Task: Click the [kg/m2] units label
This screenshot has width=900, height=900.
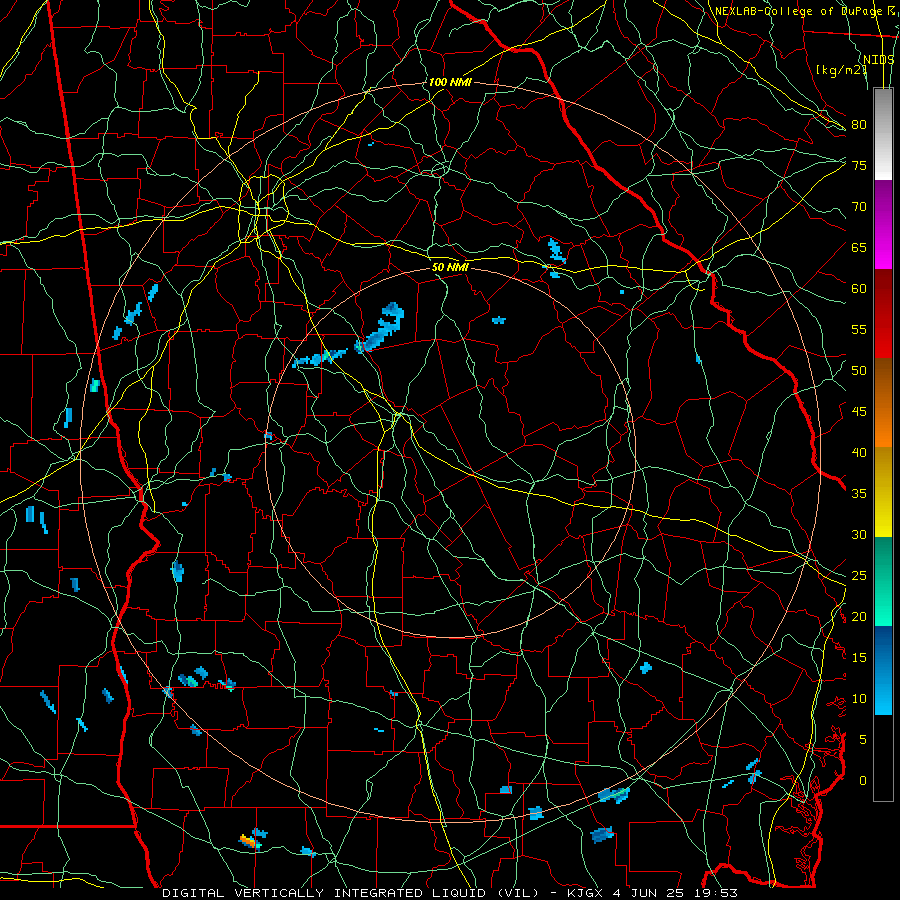Action: click(841, 70)
